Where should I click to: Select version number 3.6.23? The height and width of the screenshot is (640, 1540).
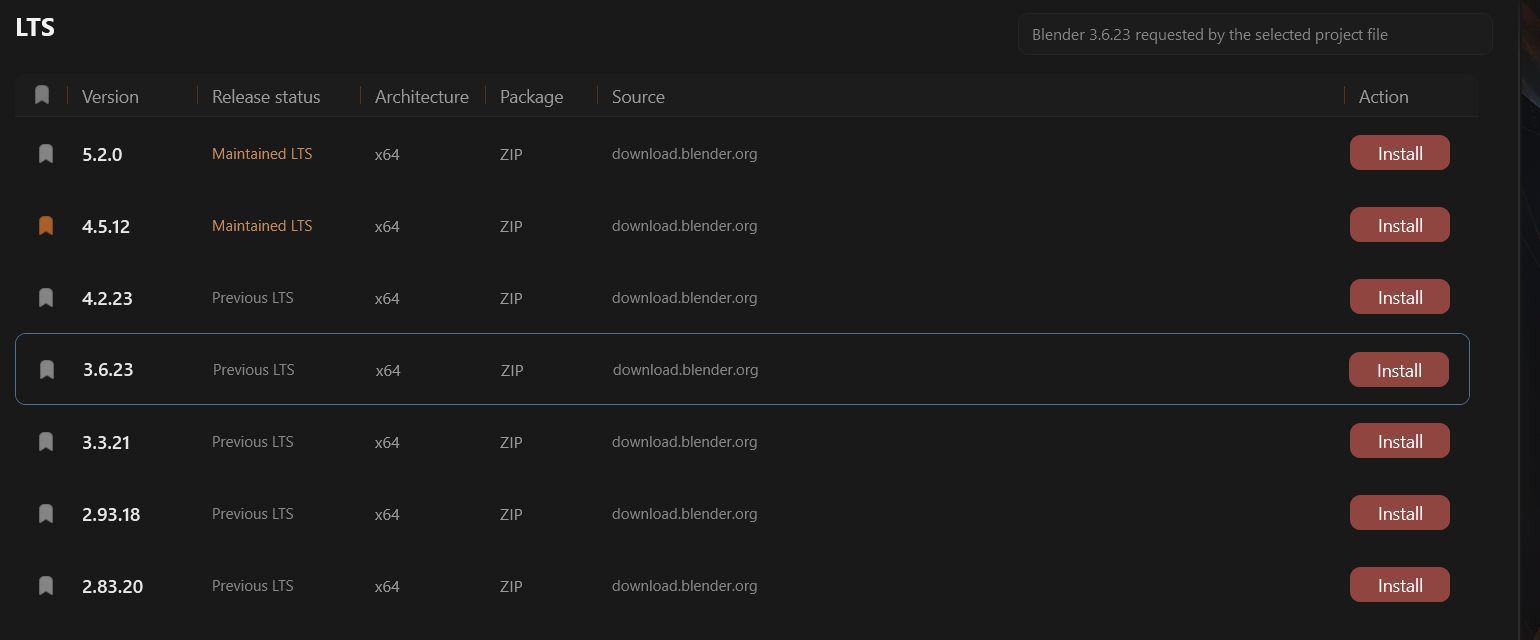[x=108, y=370]
